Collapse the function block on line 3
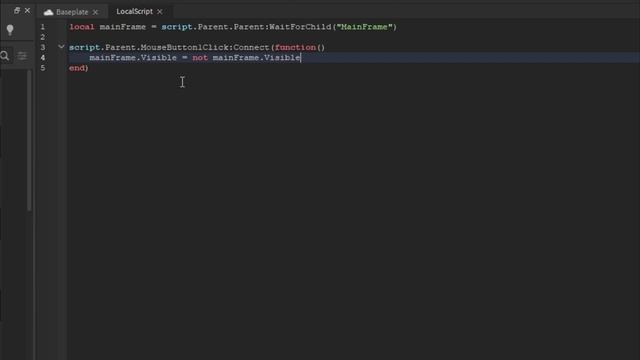 tap(61, 47)
